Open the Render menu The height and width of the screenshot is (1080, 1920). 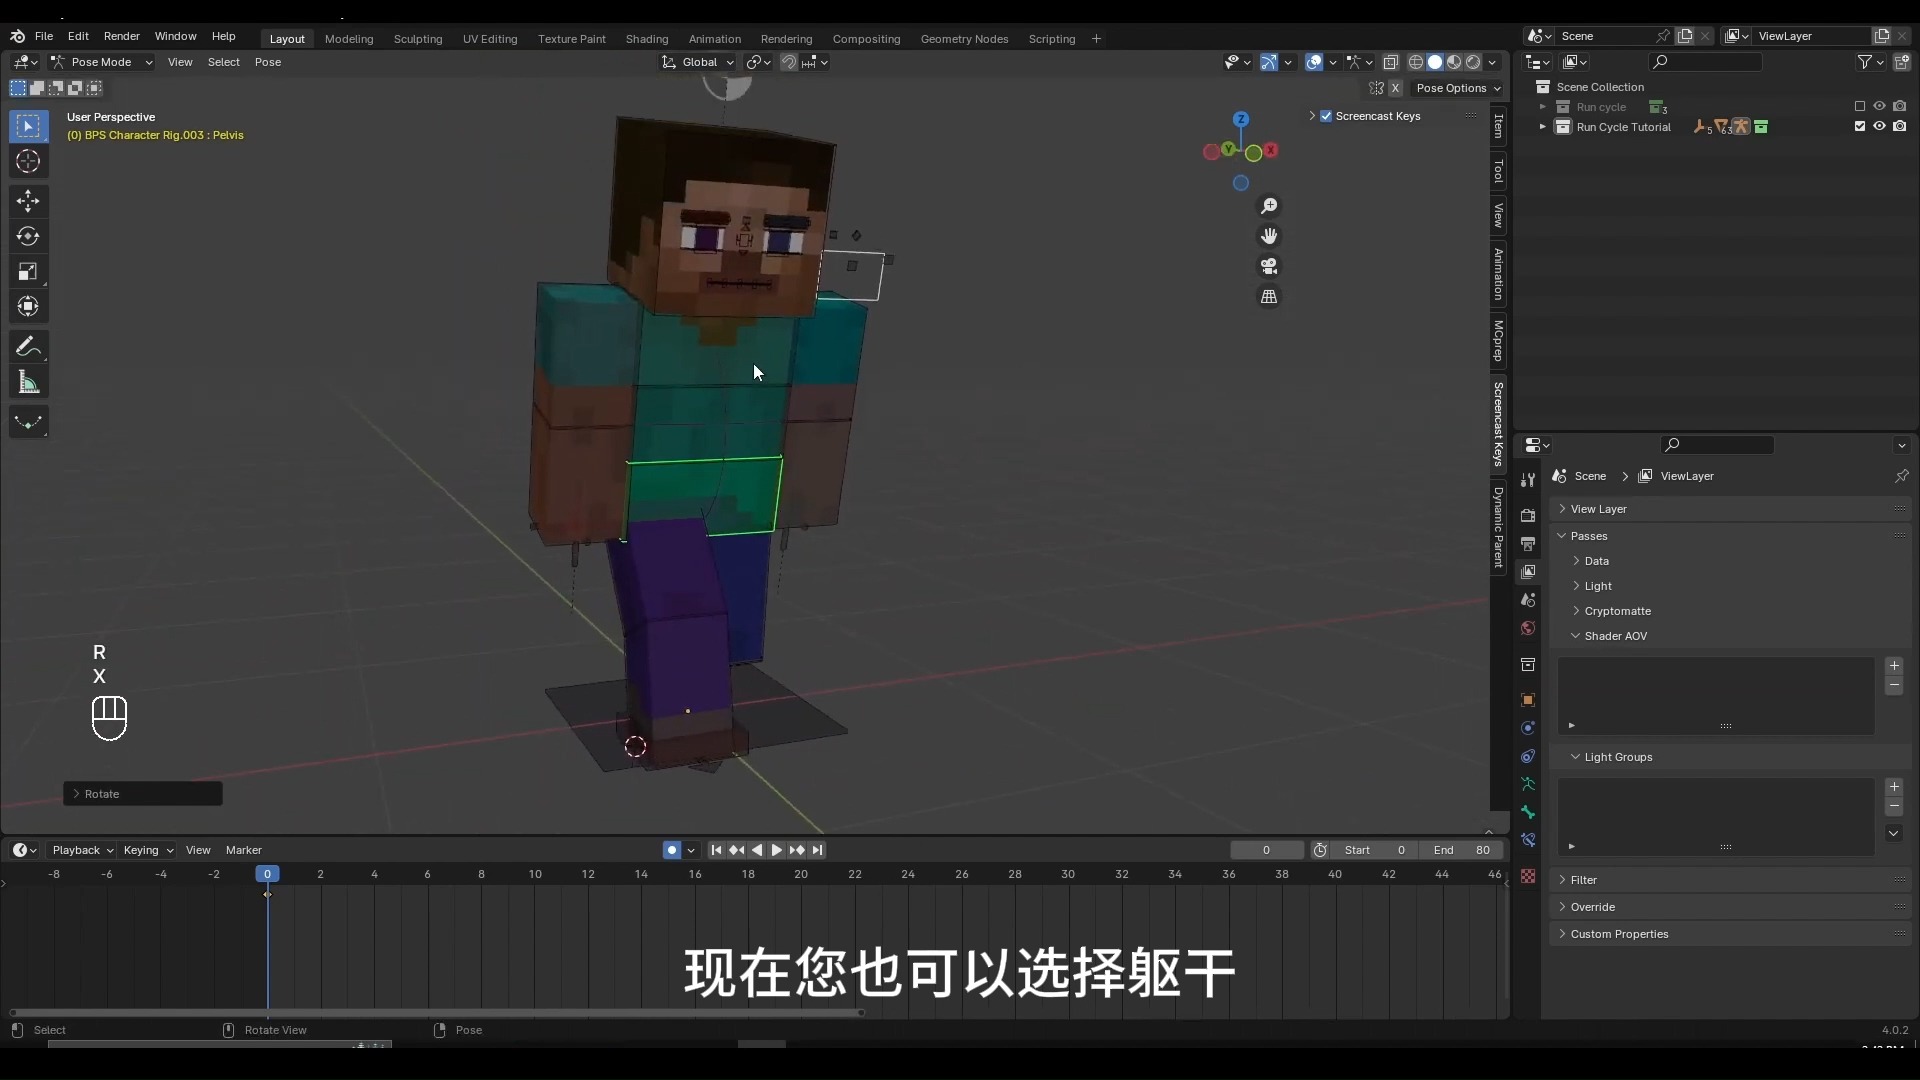122,37
